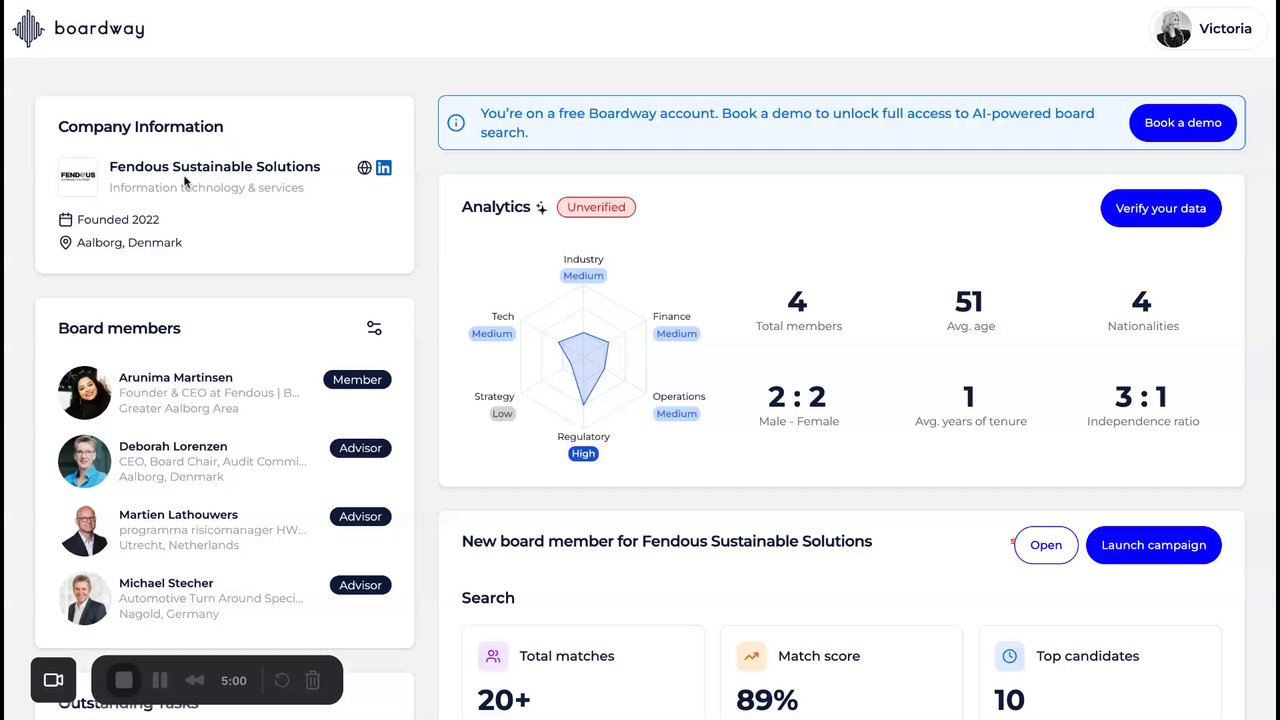Click the Strategy Low rating tag

502,414
